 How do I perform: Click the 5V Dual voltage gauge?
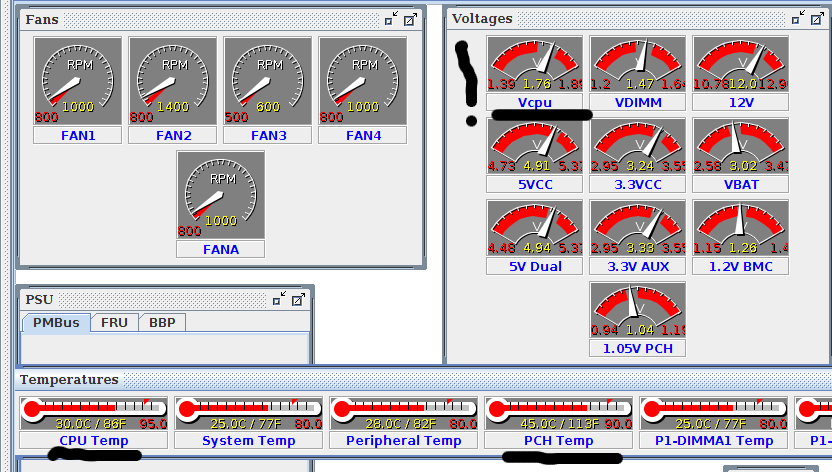point(534,228)
